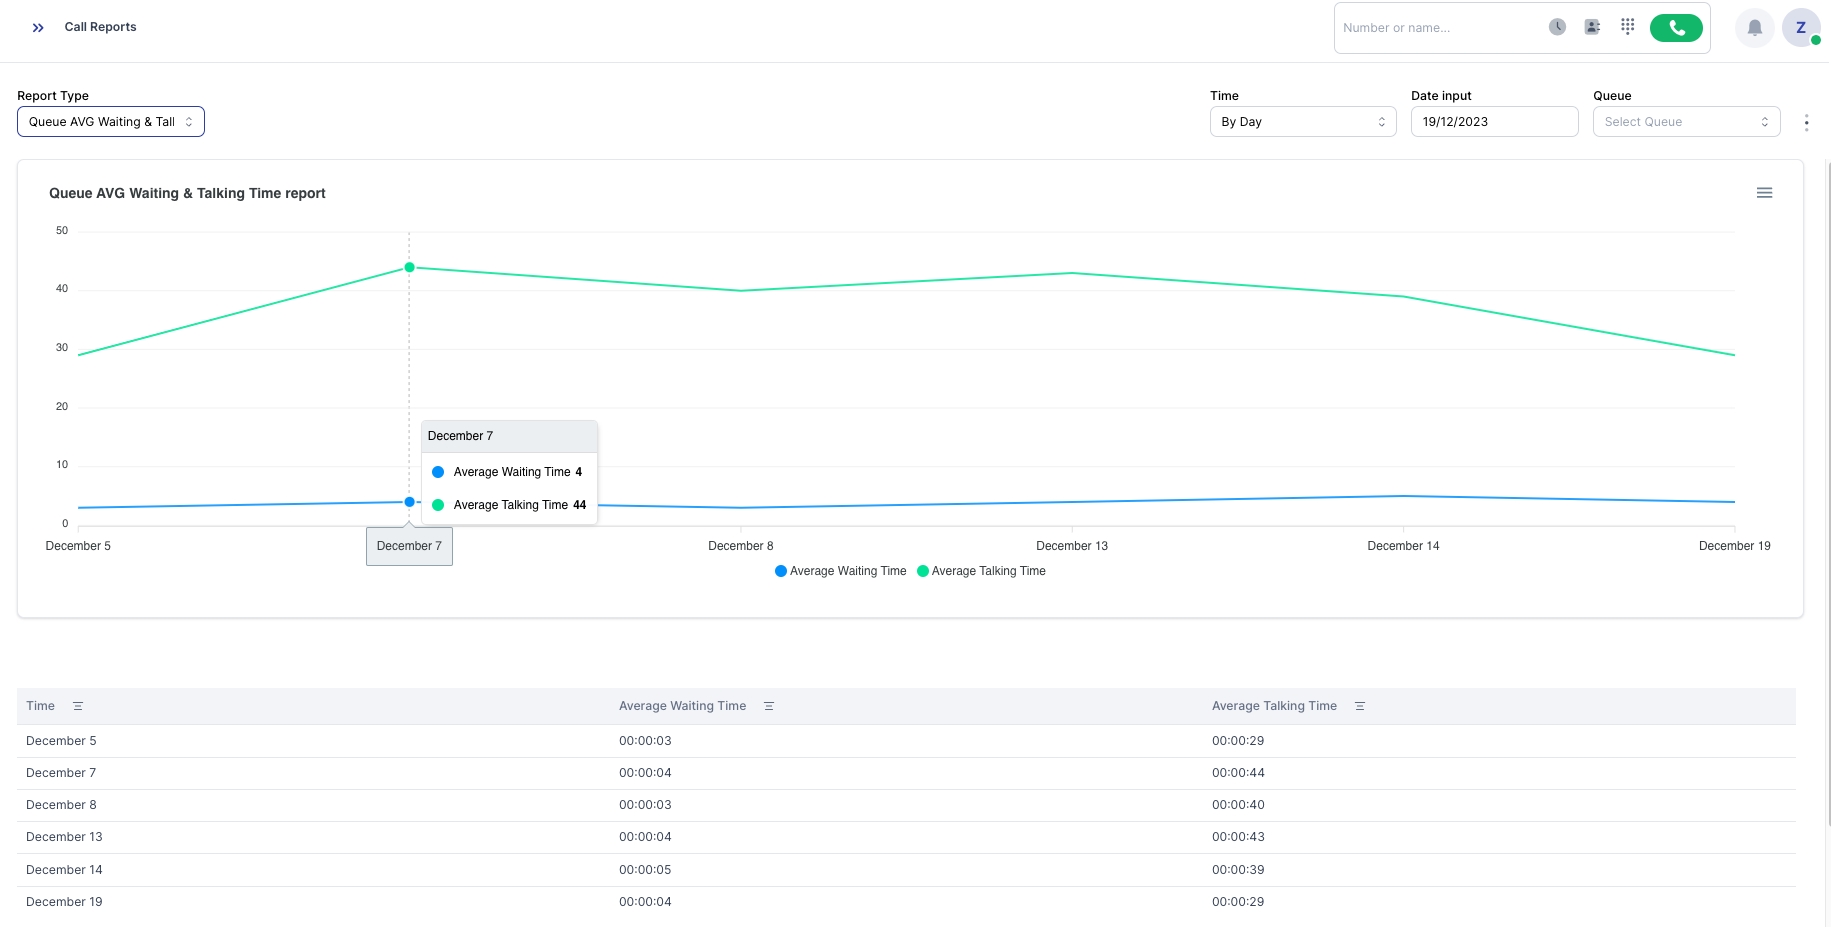Screen dimensions: 1831x938
Task: Open Average Waiting Time column filter menu
Action: coord(769,706)
